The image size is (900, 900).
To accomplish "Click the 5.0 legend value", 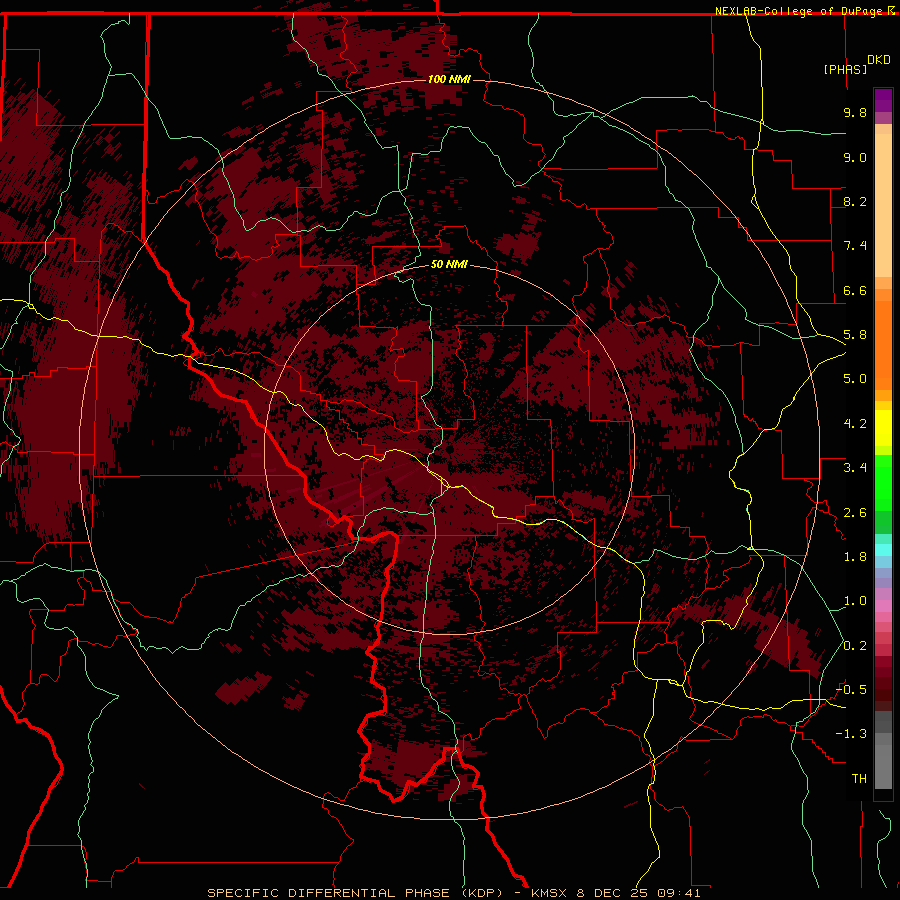I will (855, 379).
